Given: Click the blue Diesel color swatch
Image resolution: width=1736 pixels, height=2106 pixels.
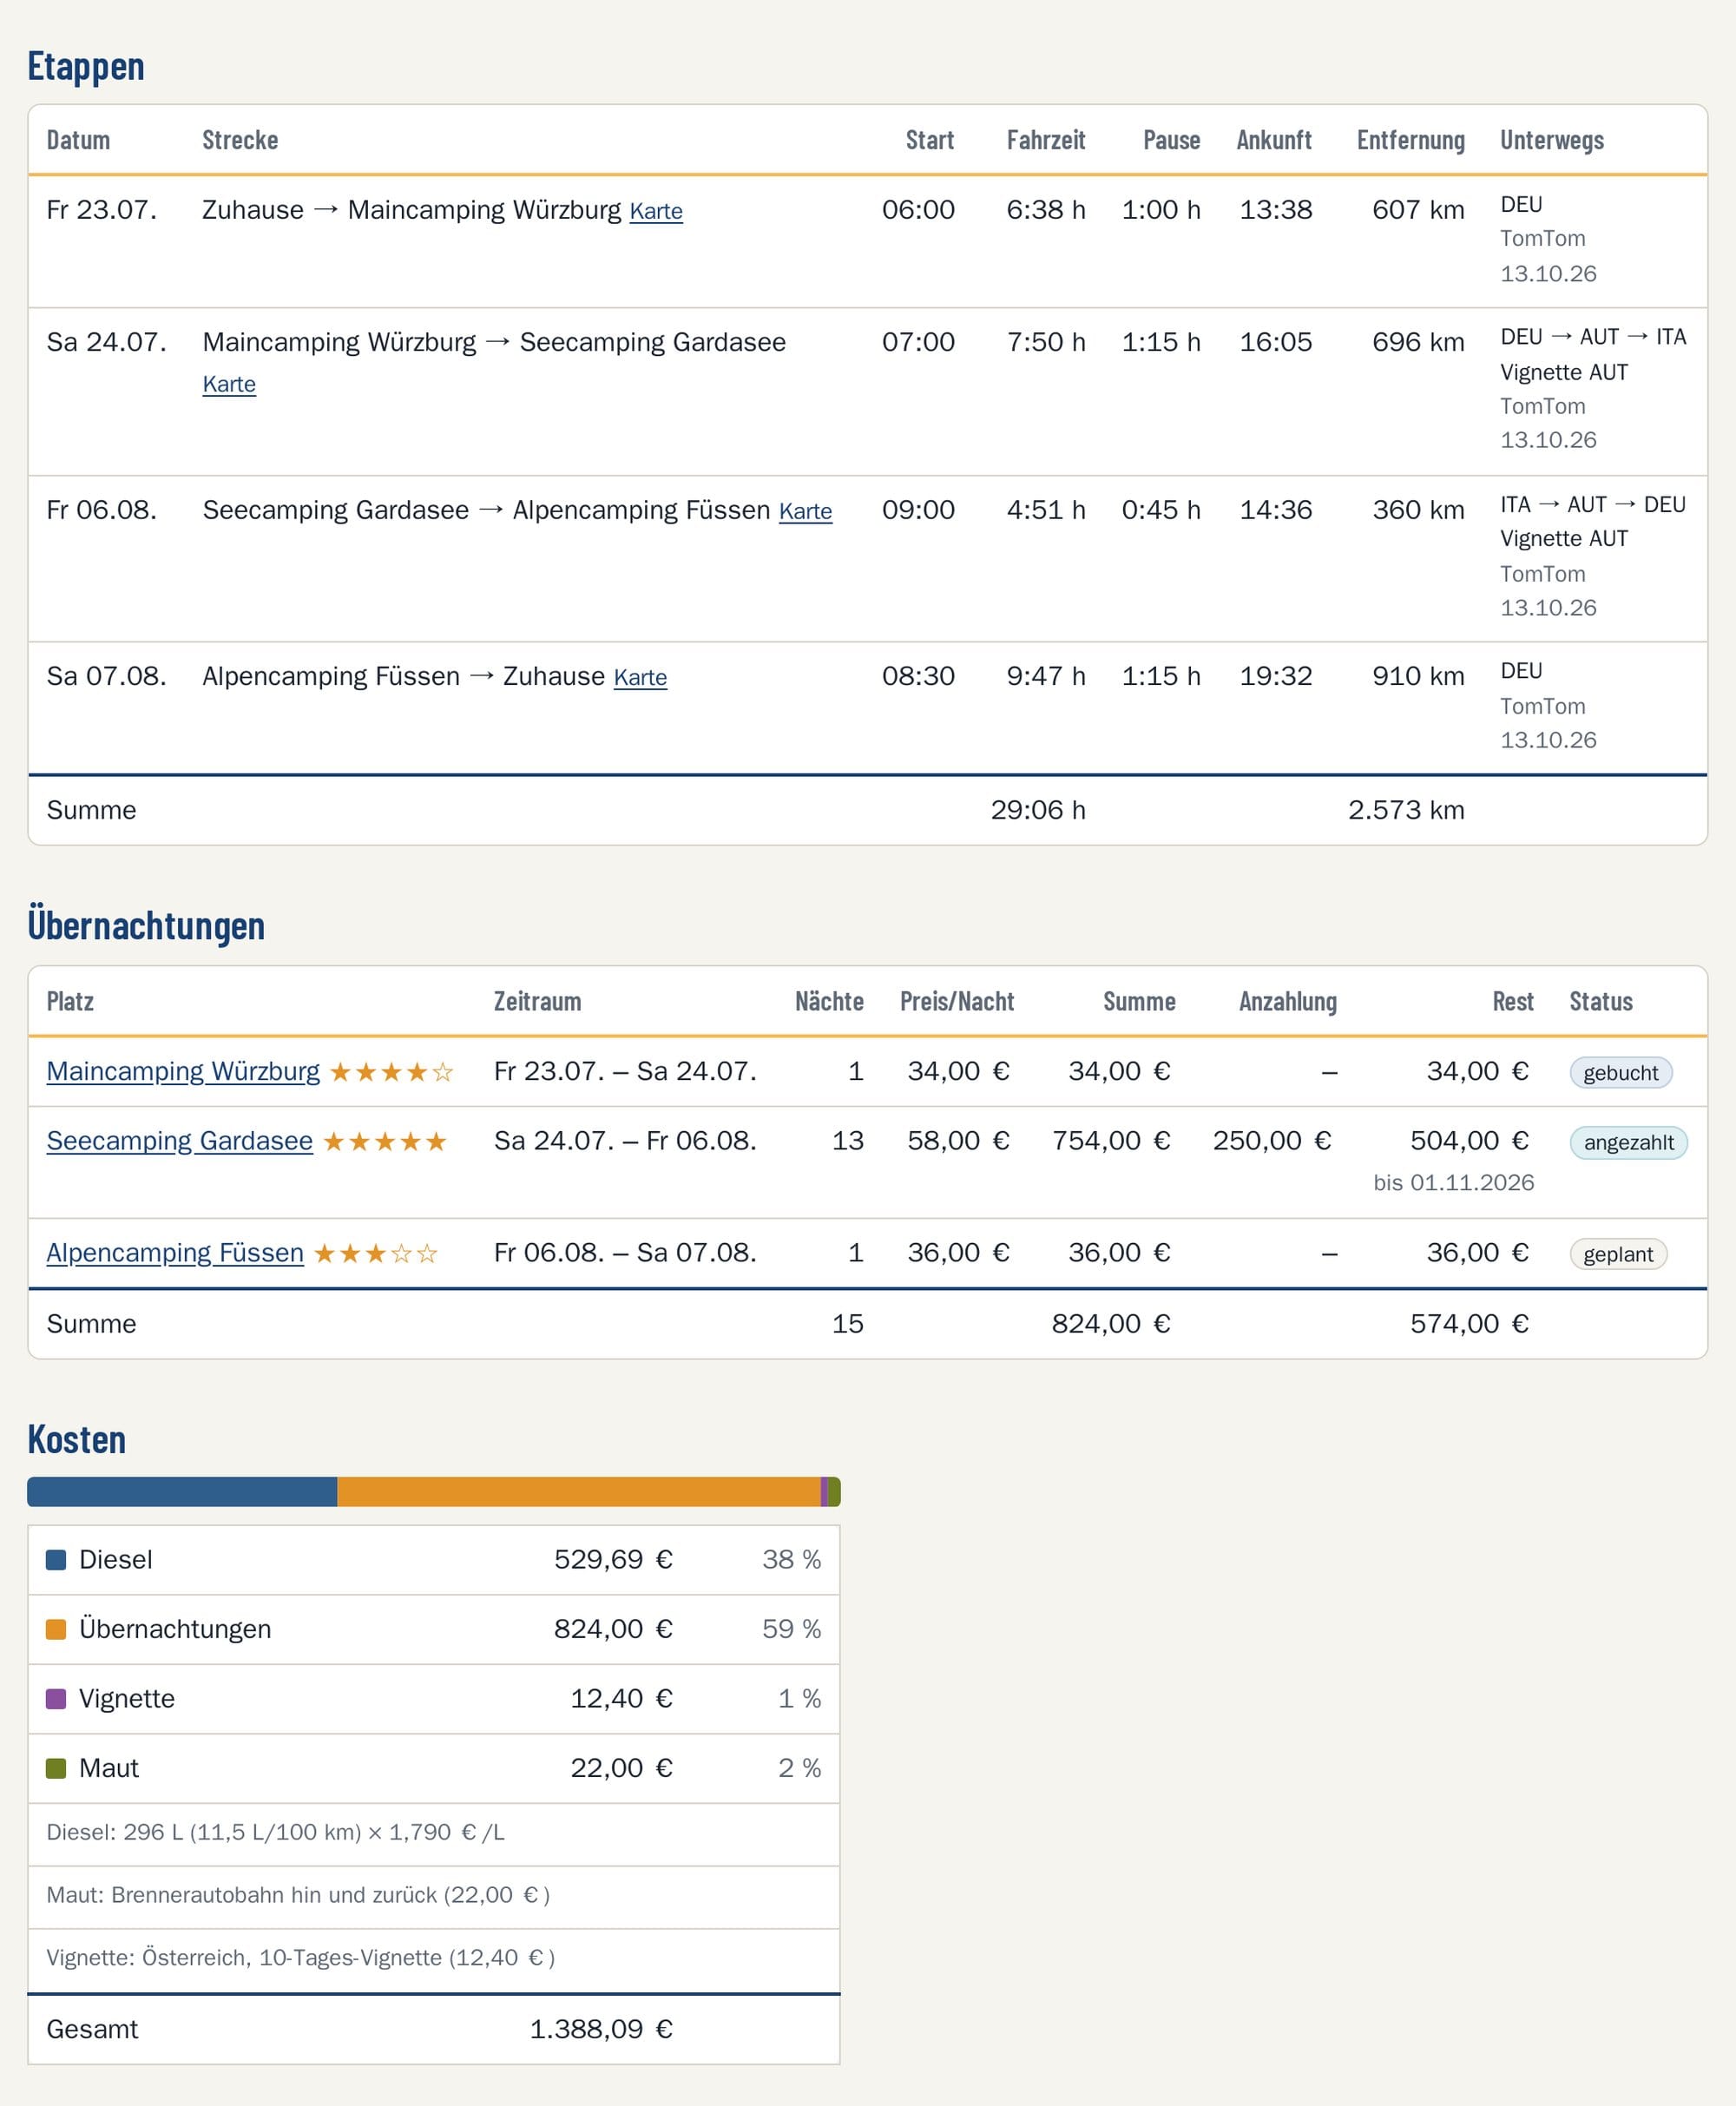Looking at the screenshot, I should coord(56,1560).
